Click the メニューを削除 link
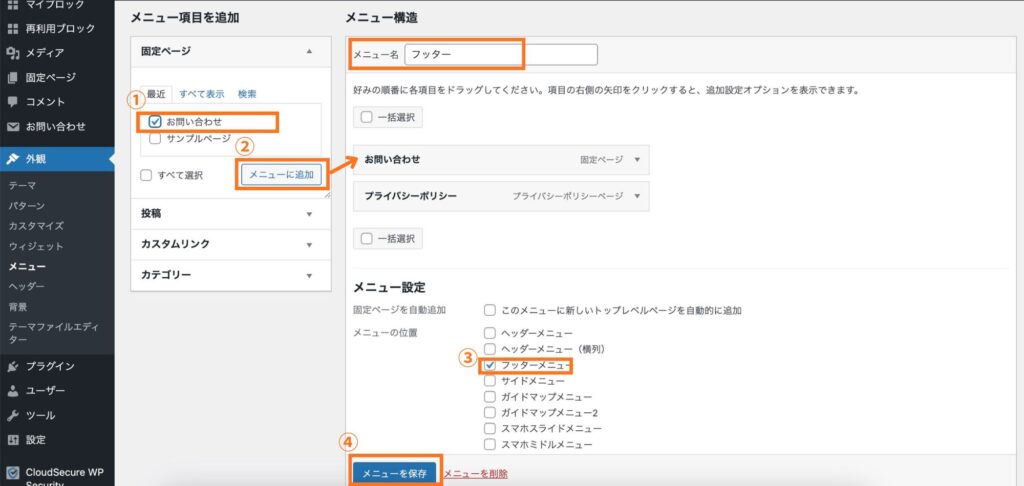Image resolution: width=1024 pixels, height=486 pixels. pyautogui.click(x=475, y=474)
